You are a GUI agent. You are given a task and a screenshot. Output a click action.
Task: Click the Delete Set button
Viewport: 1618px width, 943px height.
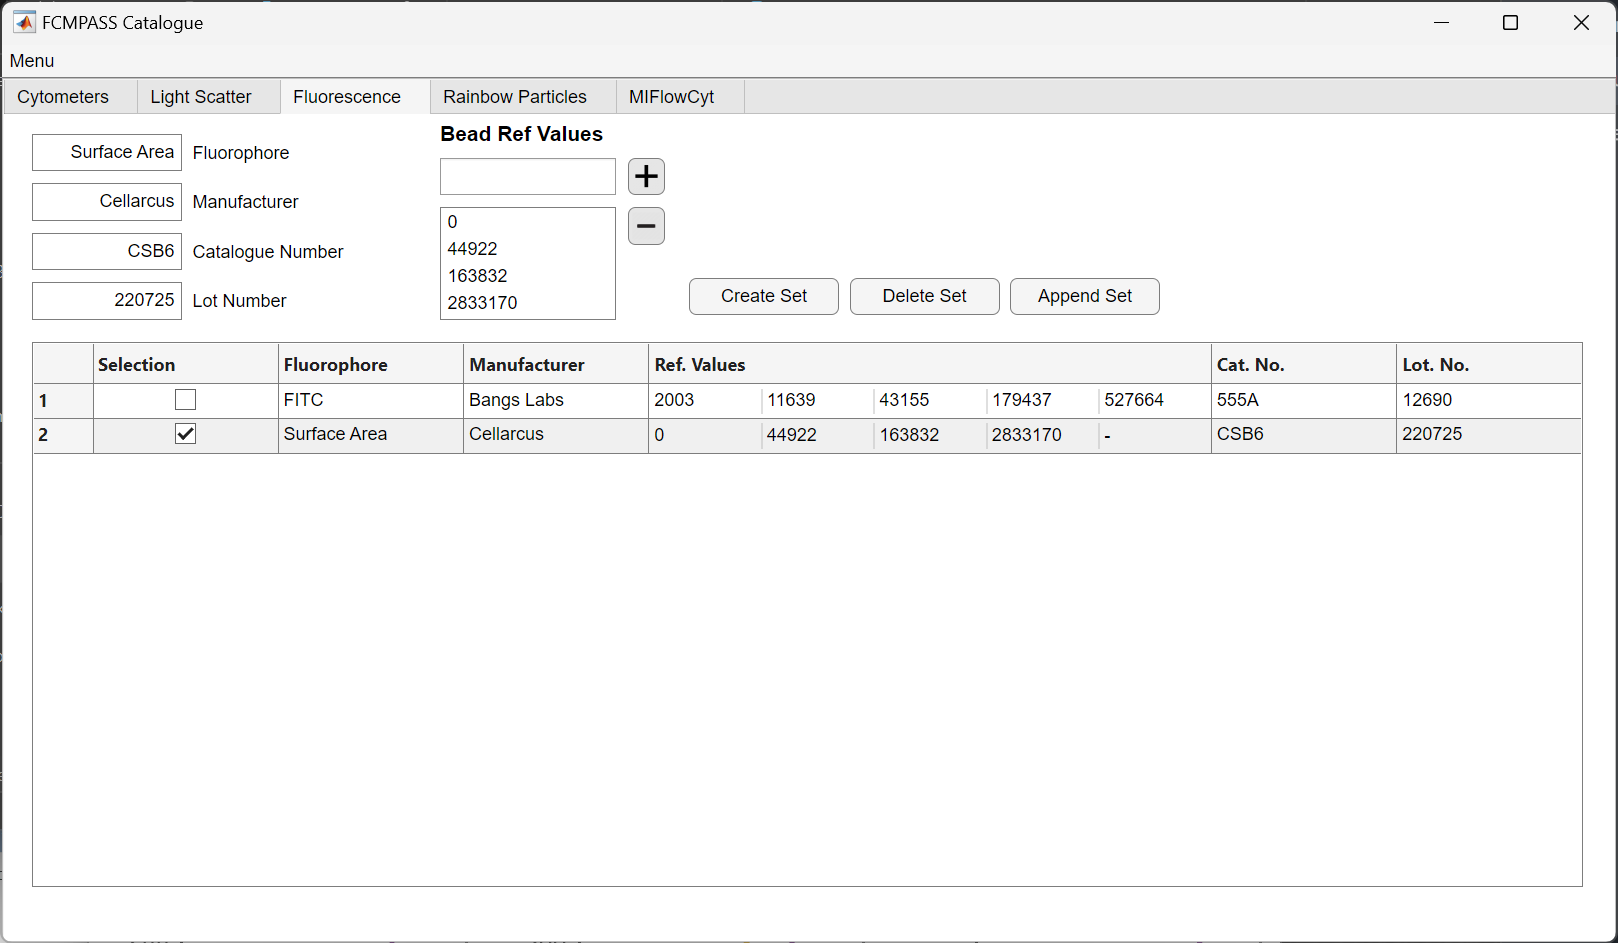pyautogui.click(x=925, y=296)
